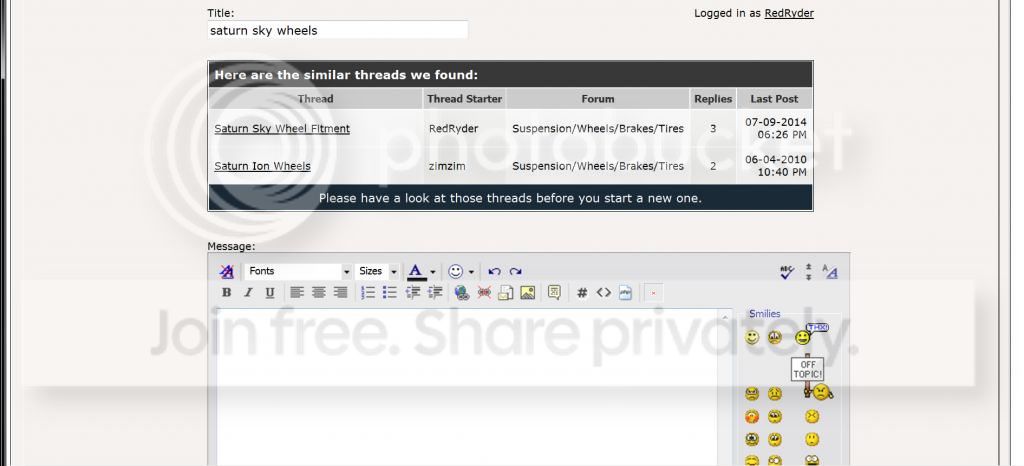
Task: Click RedRyder in Thread Starter column
Action: click(x=453, y=129)
